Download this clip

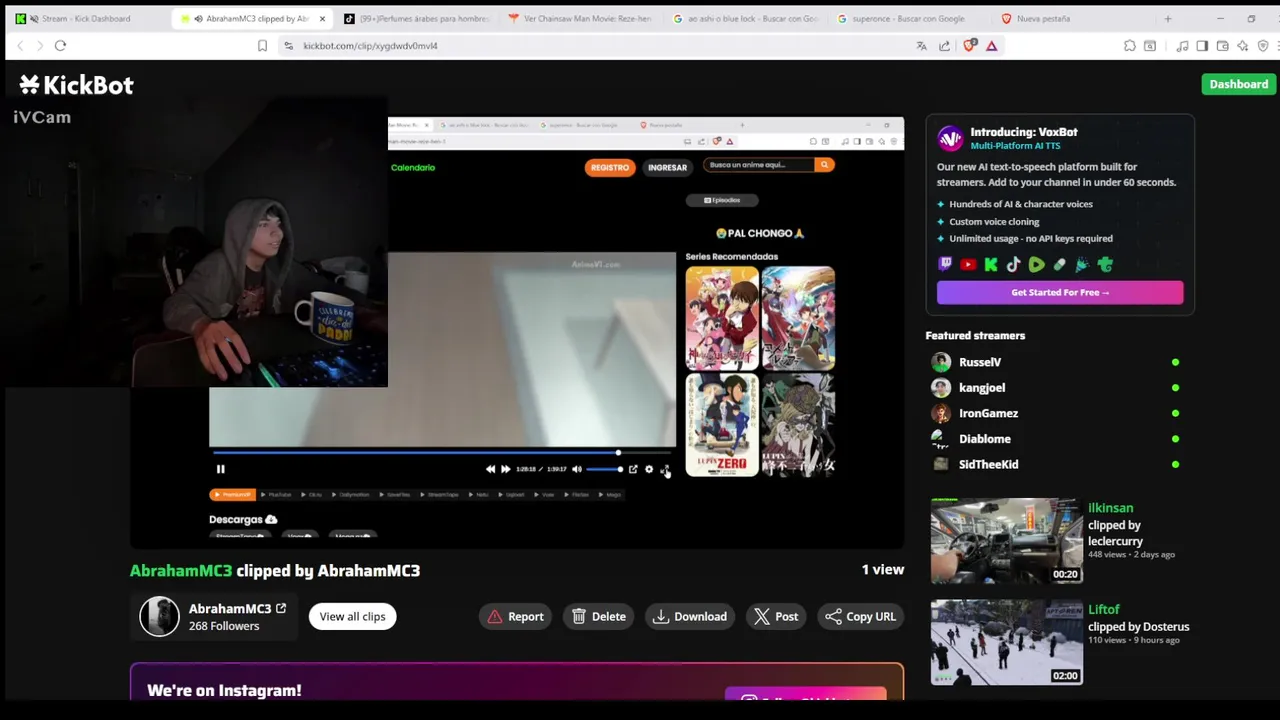(690, 616)
